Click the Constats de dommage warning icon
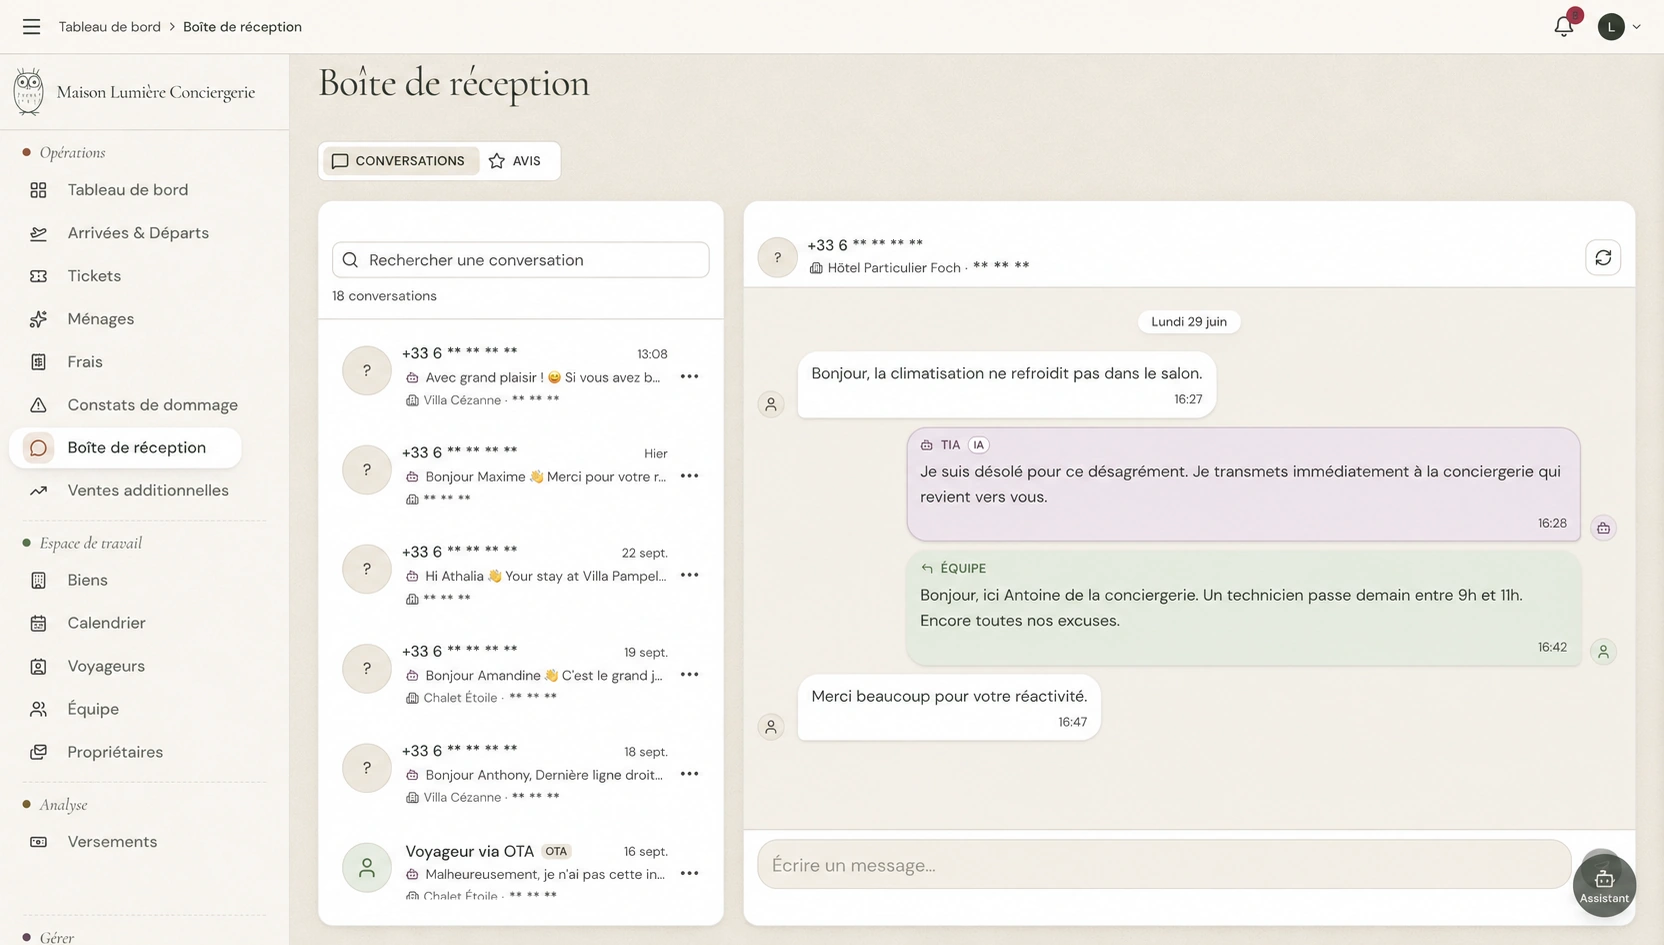Screen dimensions: 1664x945 (x=39, y=405)
